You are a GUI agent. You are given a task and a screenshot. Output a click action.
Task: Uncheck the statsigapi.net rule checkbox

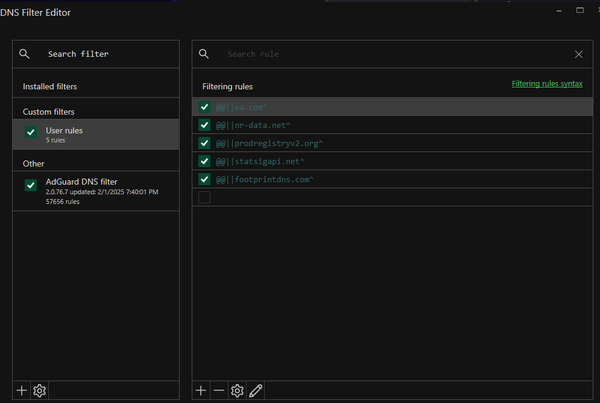pos(204,161)
